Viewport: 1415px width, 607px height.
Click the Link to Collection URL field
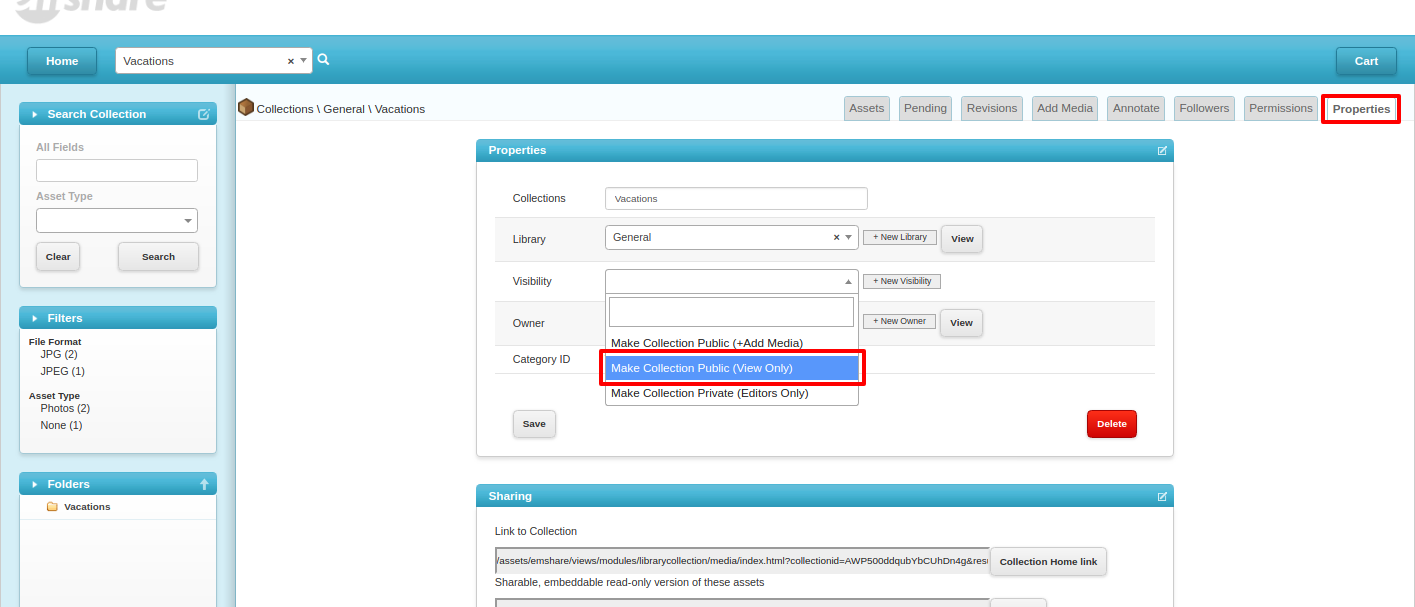tap(742, 561)
